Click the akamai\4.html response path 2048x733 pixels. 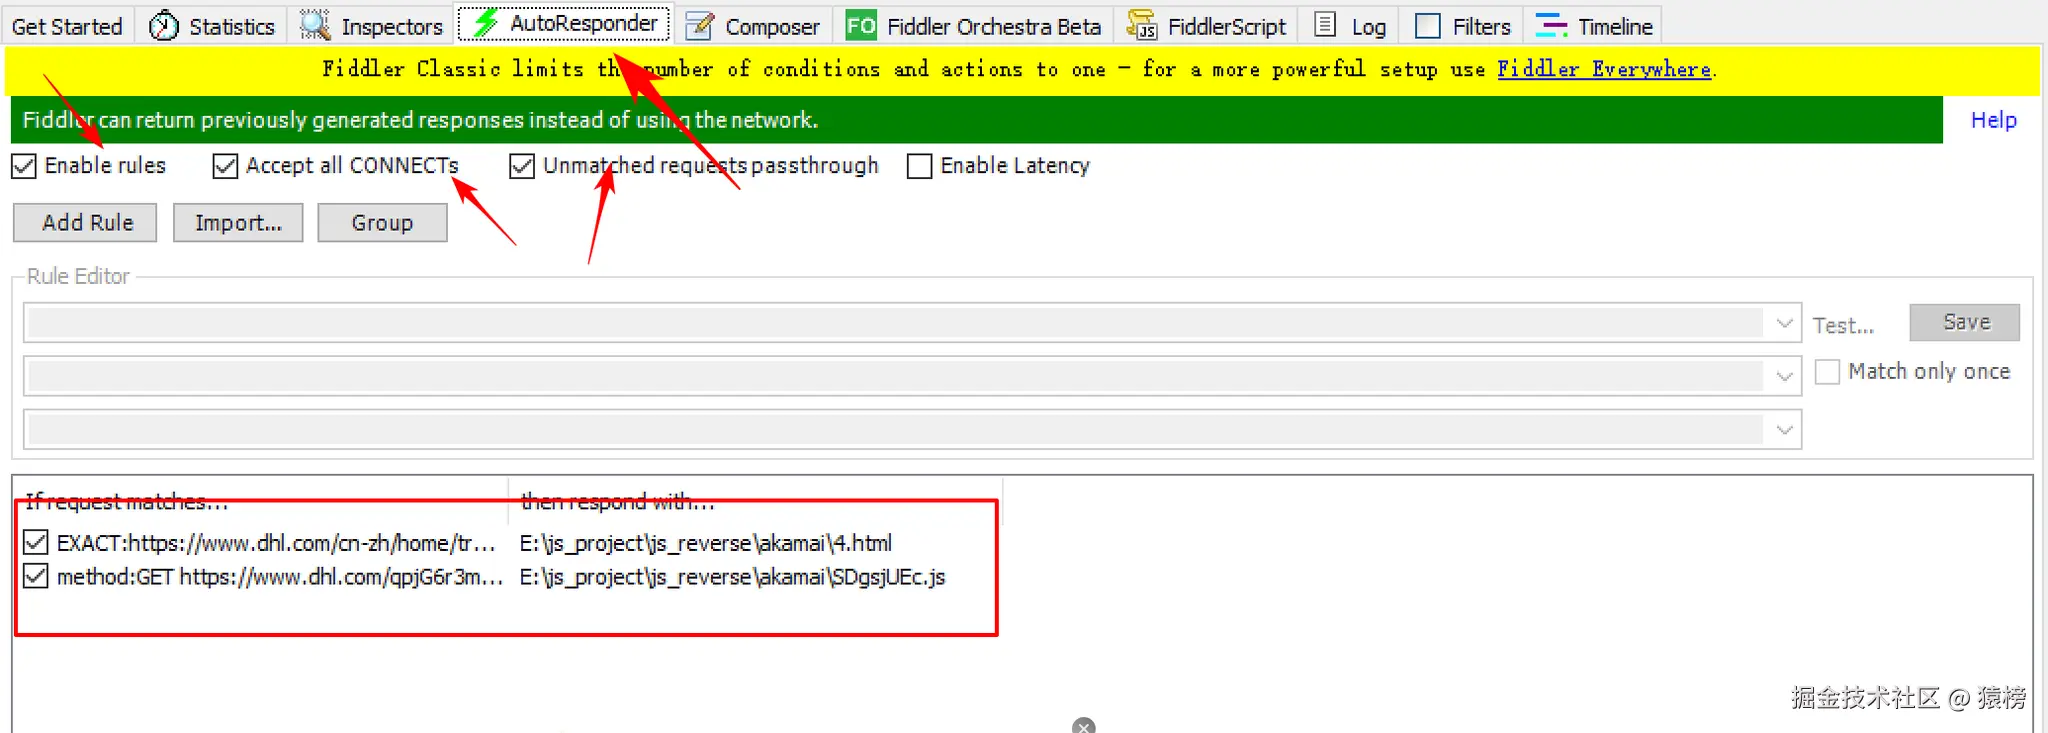(706, 543)
